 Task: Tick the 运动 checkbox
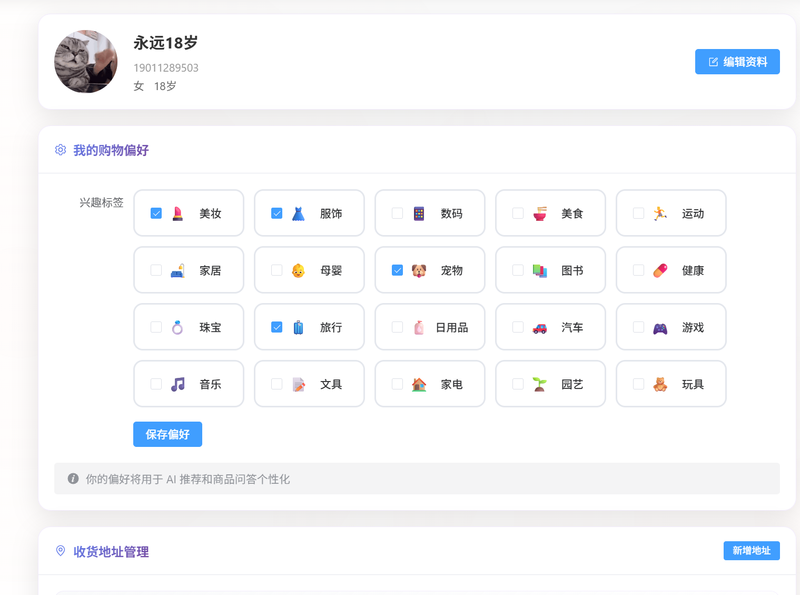638,213
